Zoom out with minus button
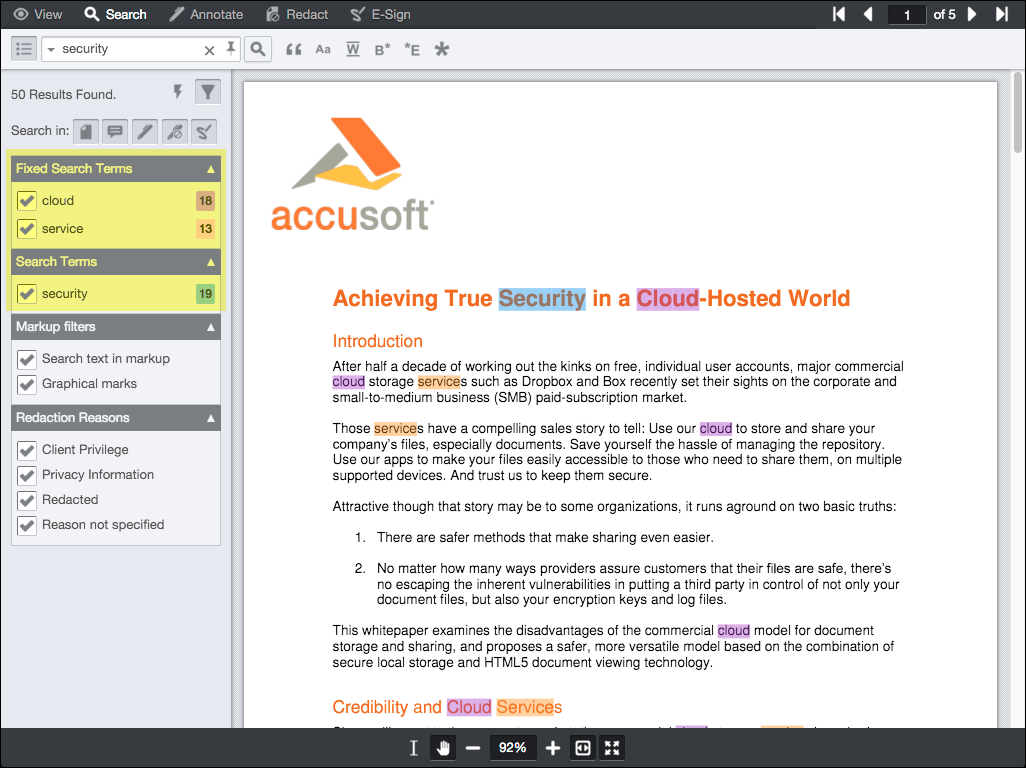This screenshot has width=1026, height=768. tap(473, 748)
